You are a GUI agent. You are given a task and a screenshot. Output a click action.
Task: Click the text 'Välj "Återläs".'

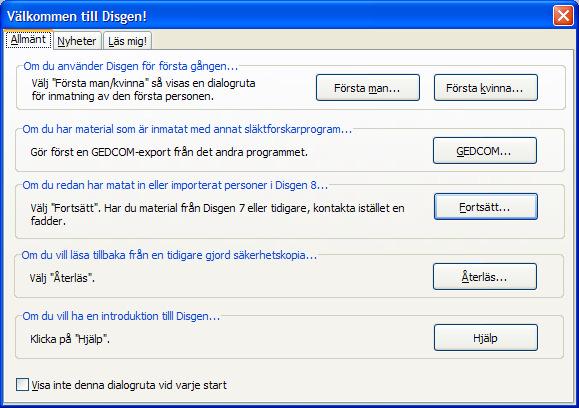(62, 278)
